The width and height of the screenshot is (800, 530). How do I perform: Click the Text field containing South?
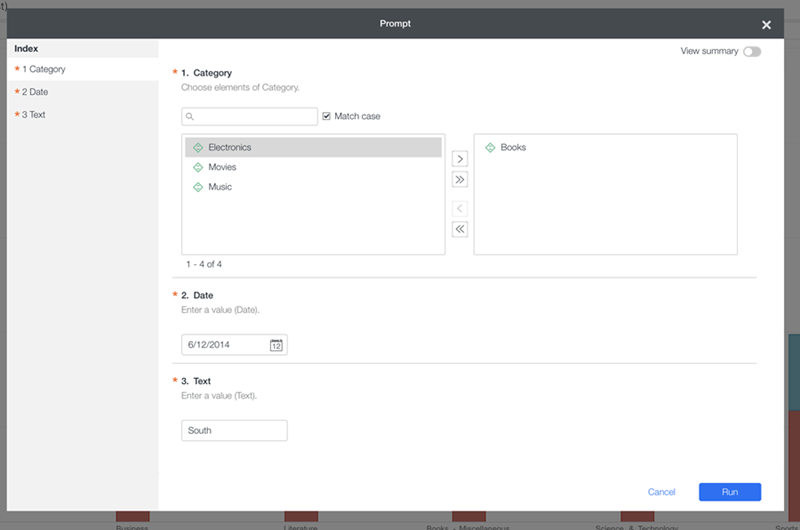[234, 430]
